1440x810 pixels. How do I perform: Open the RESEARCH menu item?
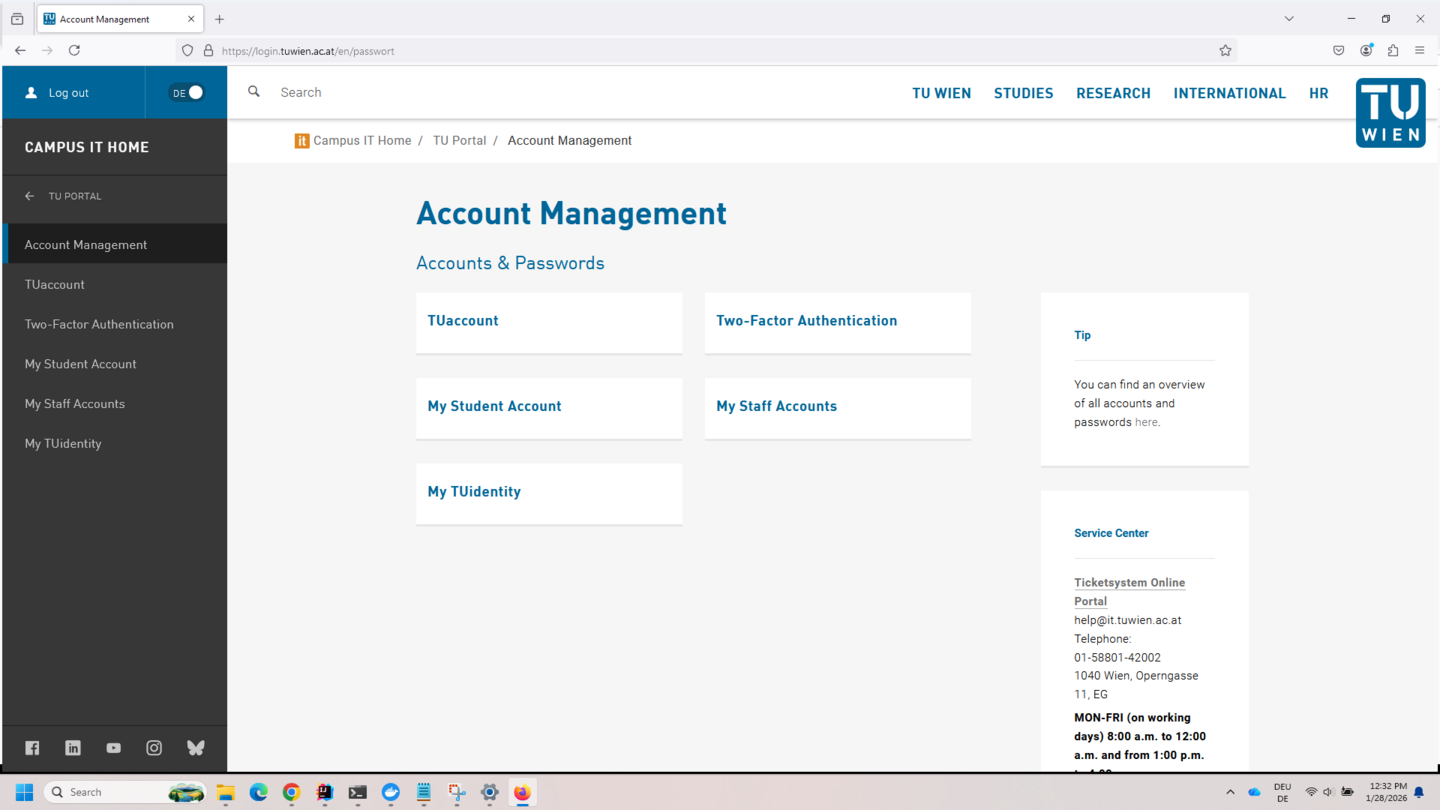[x=1113, y=93]
